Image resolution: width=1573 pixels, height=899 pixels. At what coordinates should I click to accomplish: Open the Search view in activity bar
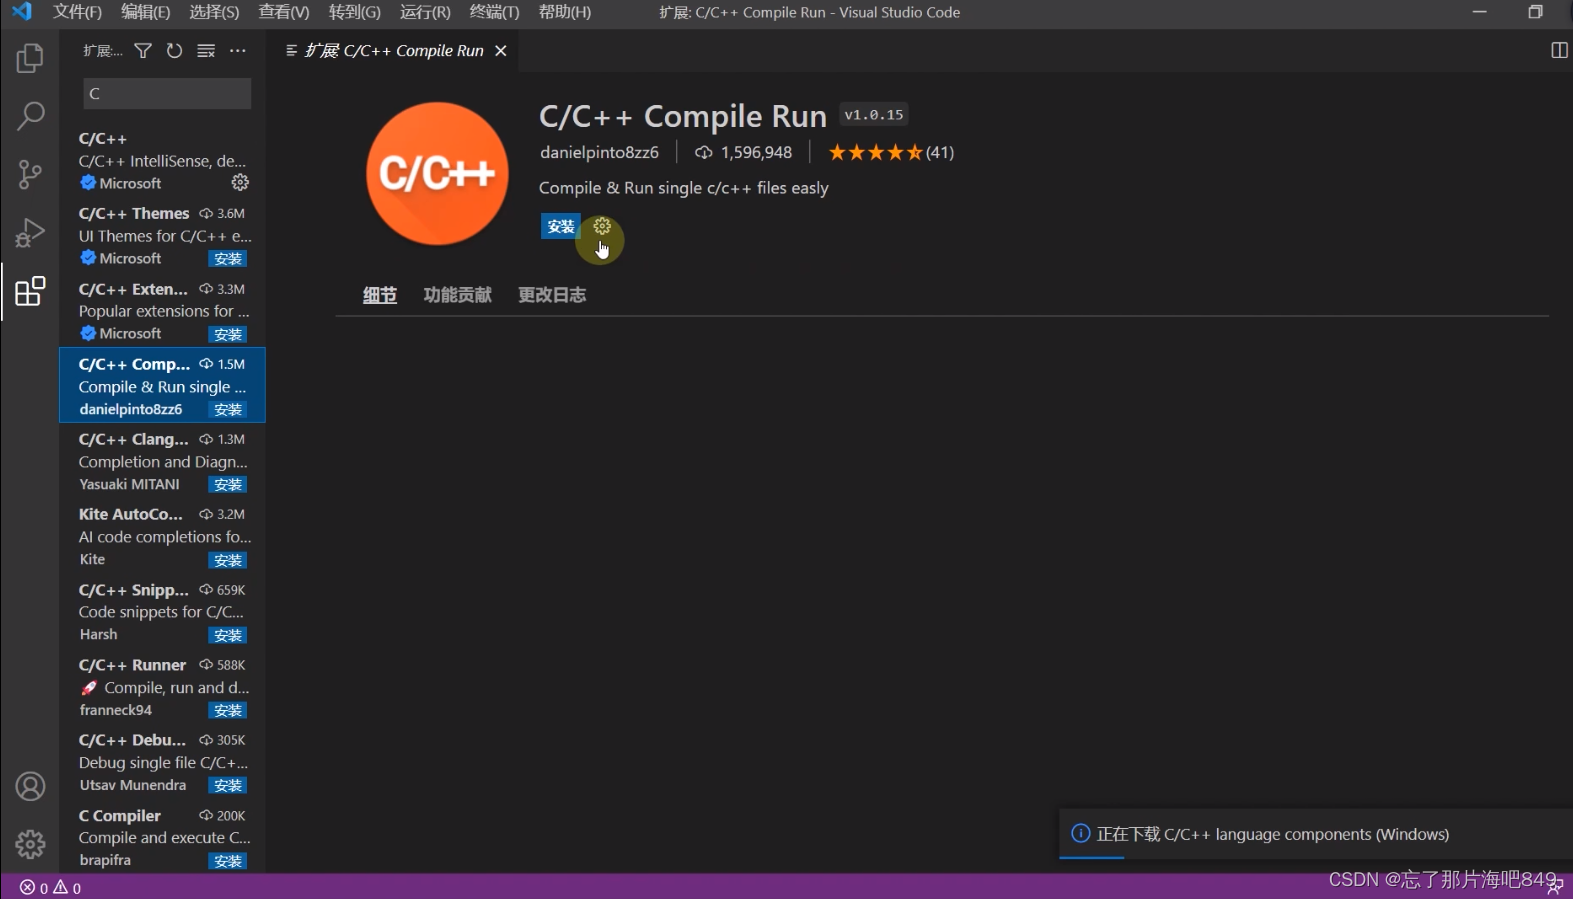tap(30, 116)
